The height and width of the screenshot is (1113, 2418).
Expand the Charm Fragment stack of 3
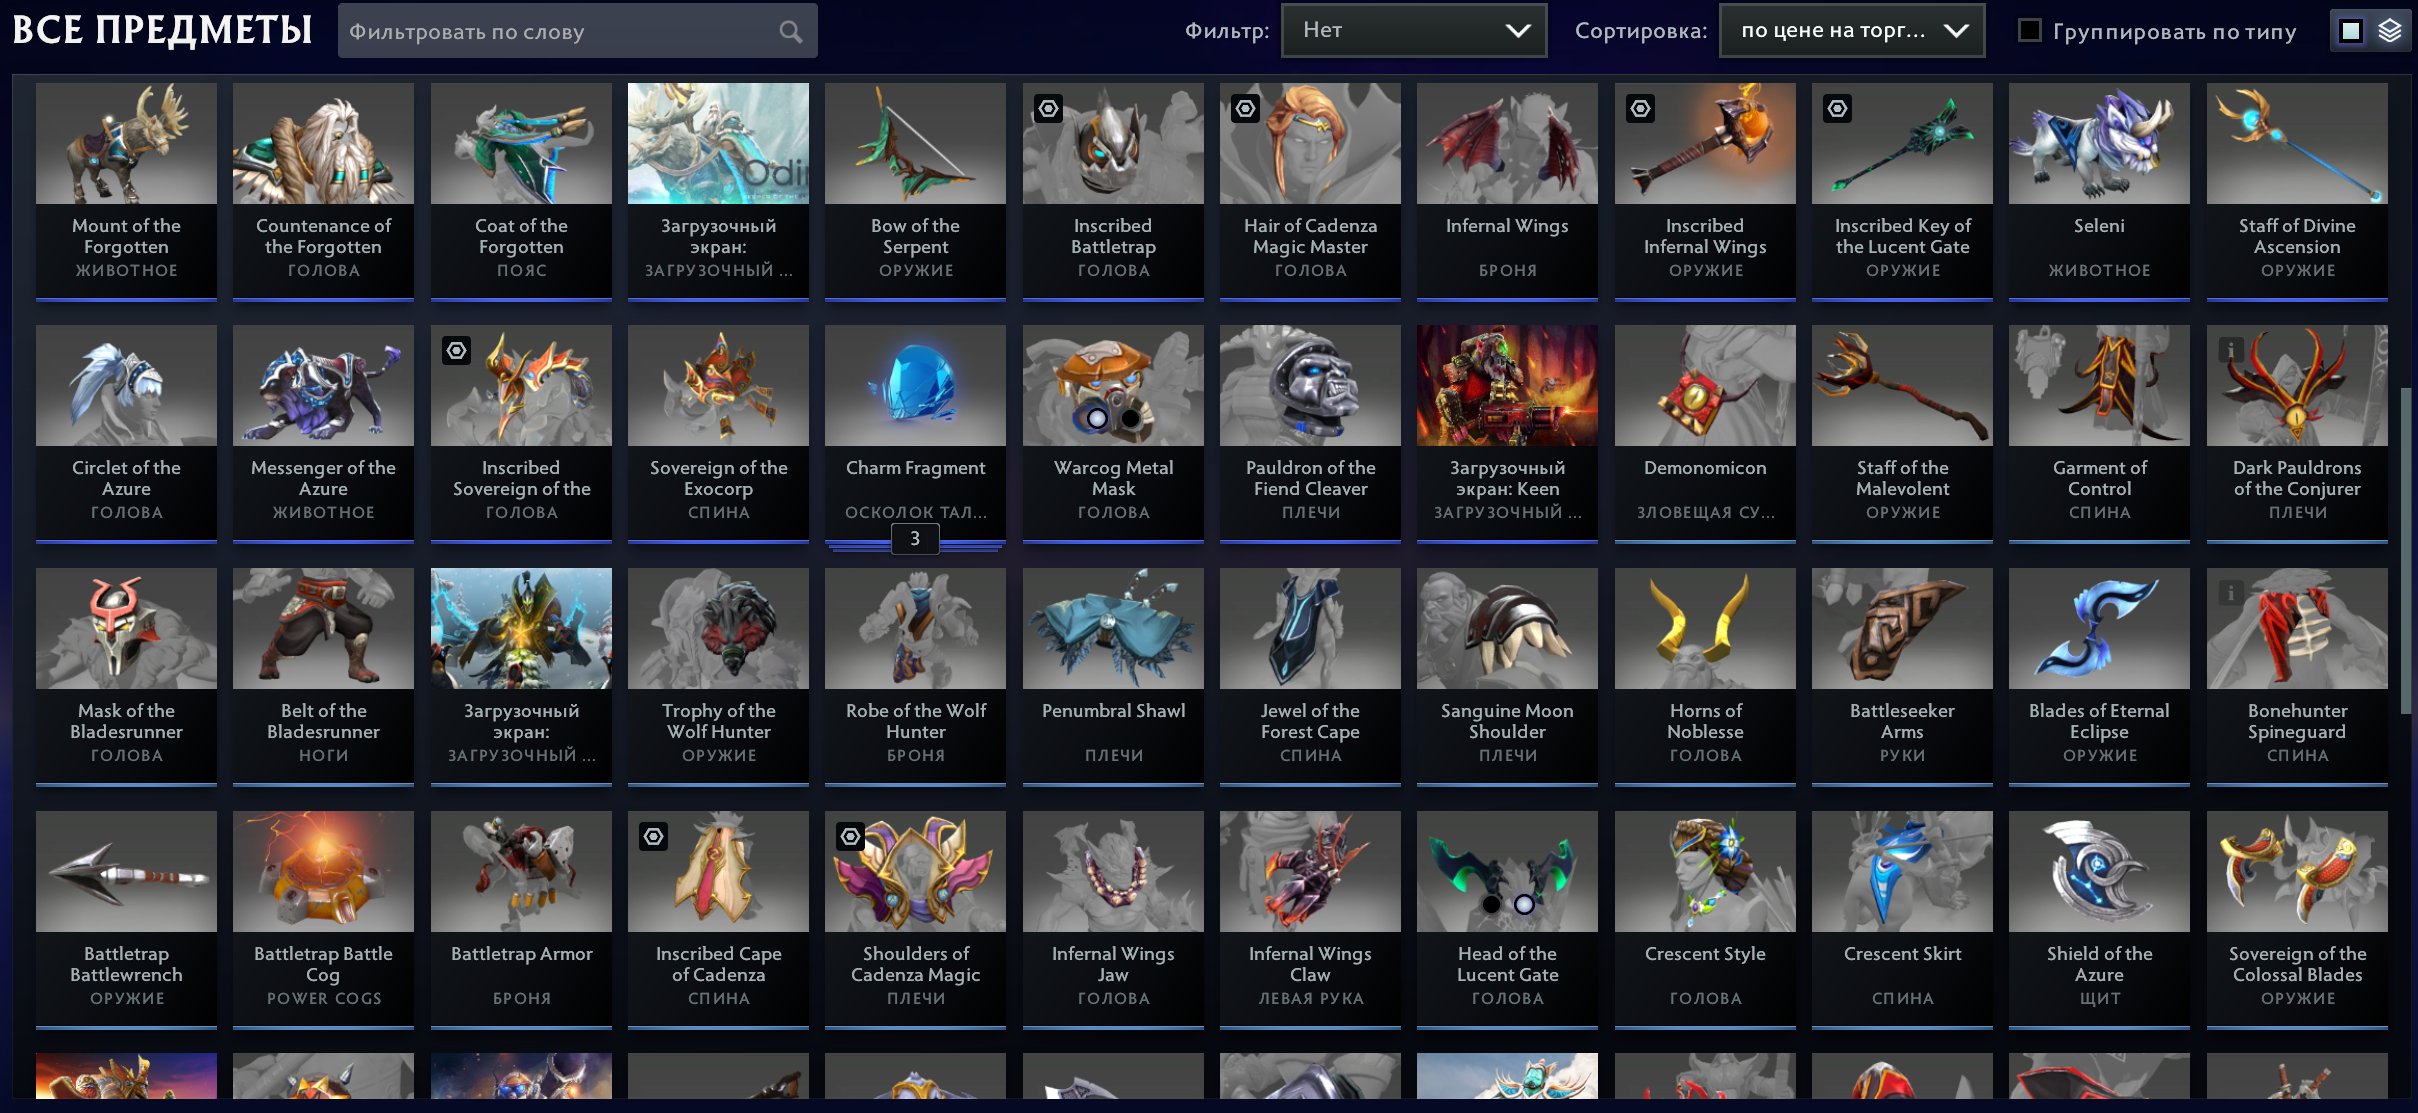tap(915, 539)
